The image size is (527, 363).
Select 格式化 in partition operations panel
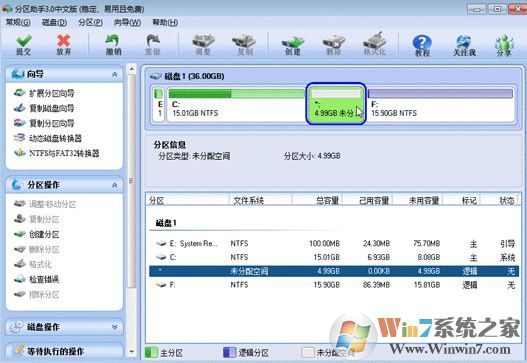(33, 264)
